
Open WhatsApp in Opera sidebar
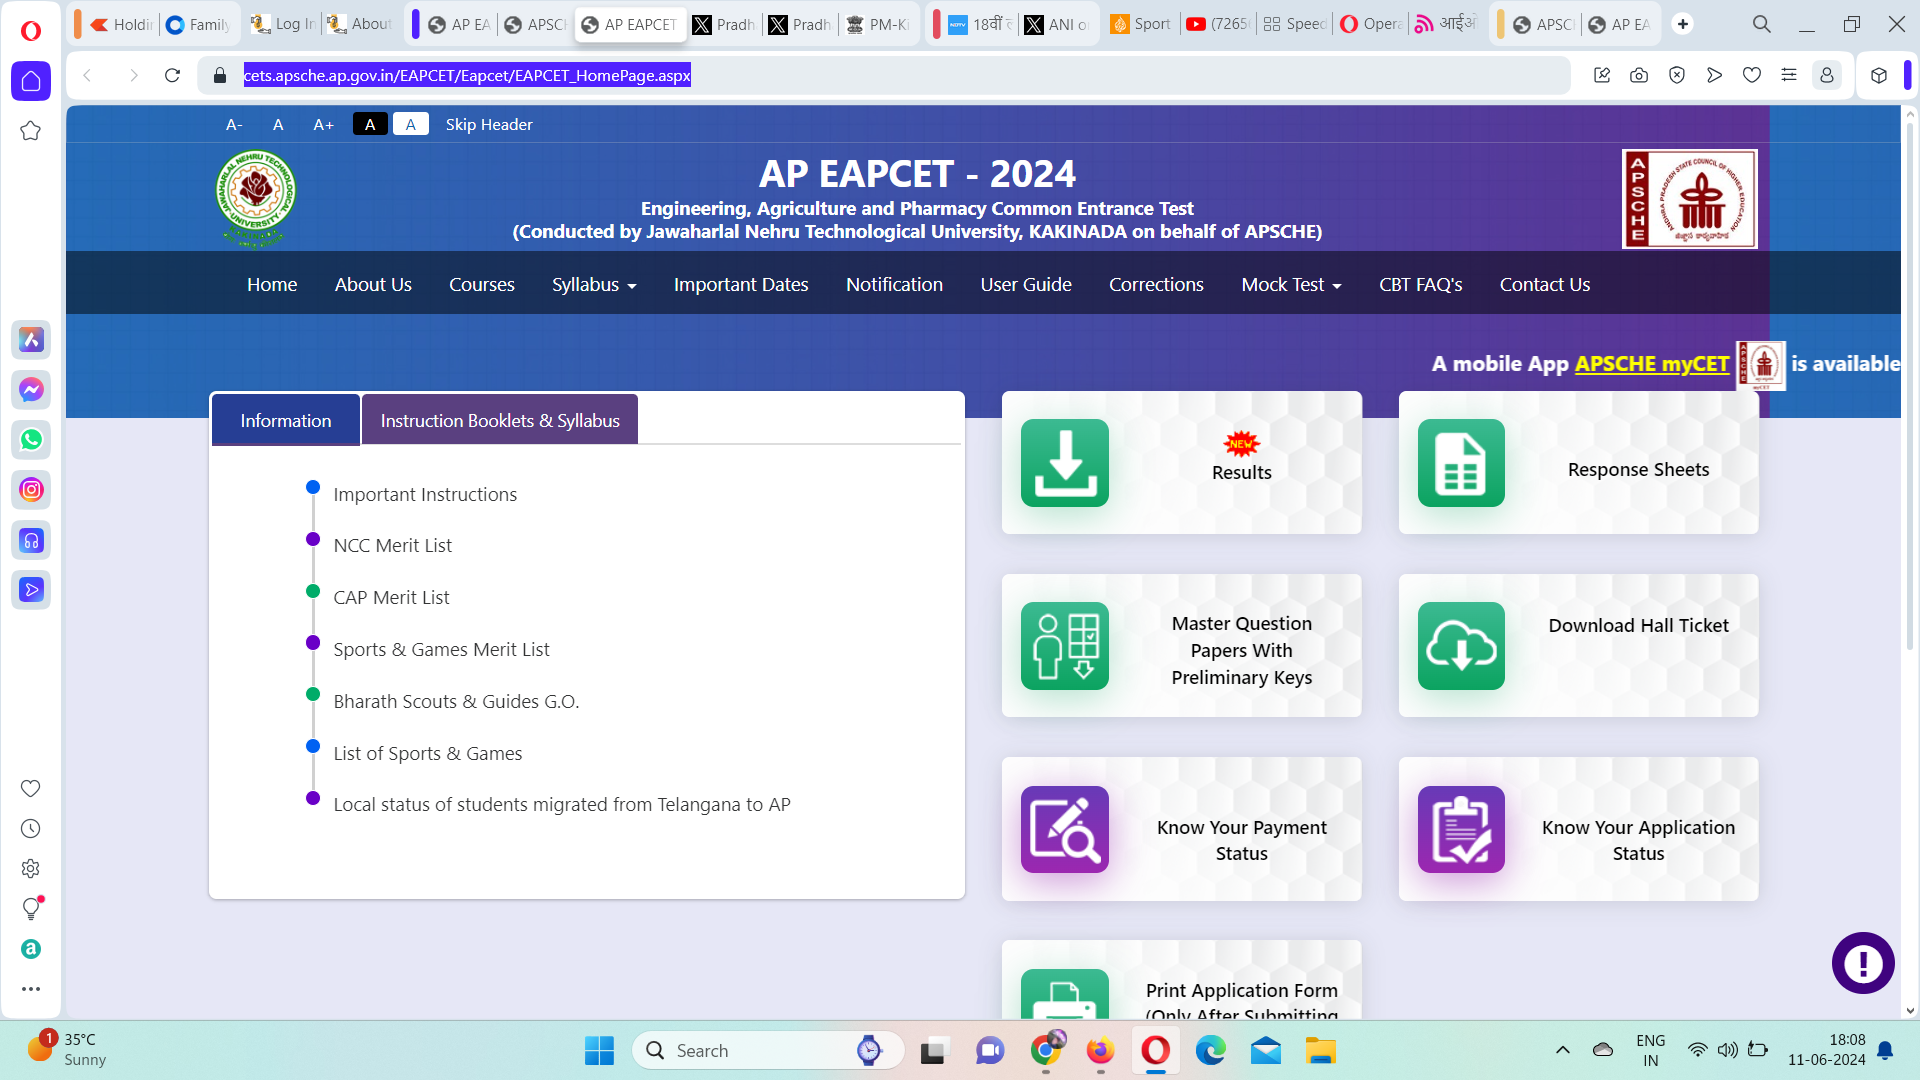[31, 440]
